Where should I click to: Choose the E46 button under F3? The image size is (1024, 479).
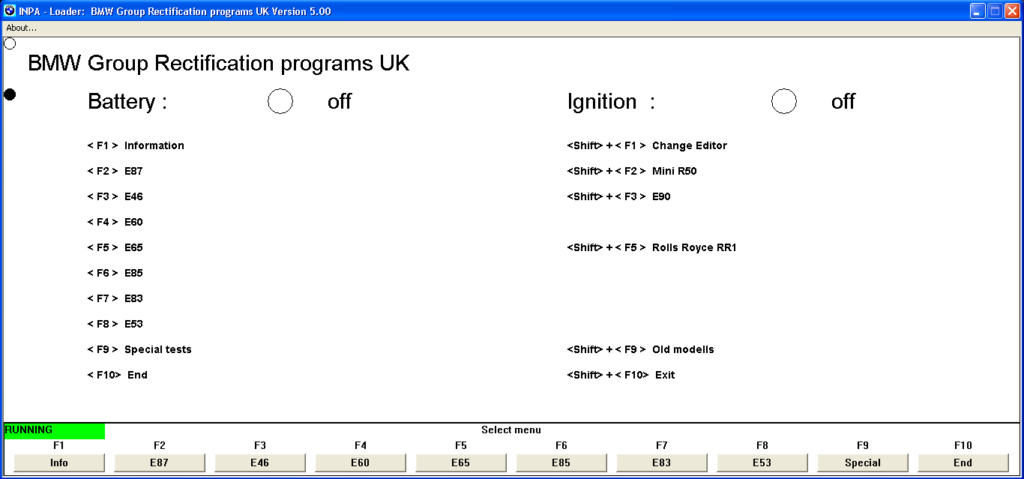coord(261,463)
